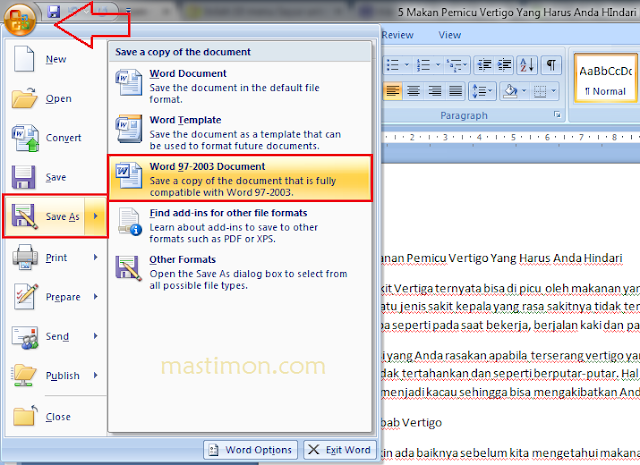Screen dimensions: 640x465
Task: Expand the Save As submenu arrow
Action: pos(96,216)
